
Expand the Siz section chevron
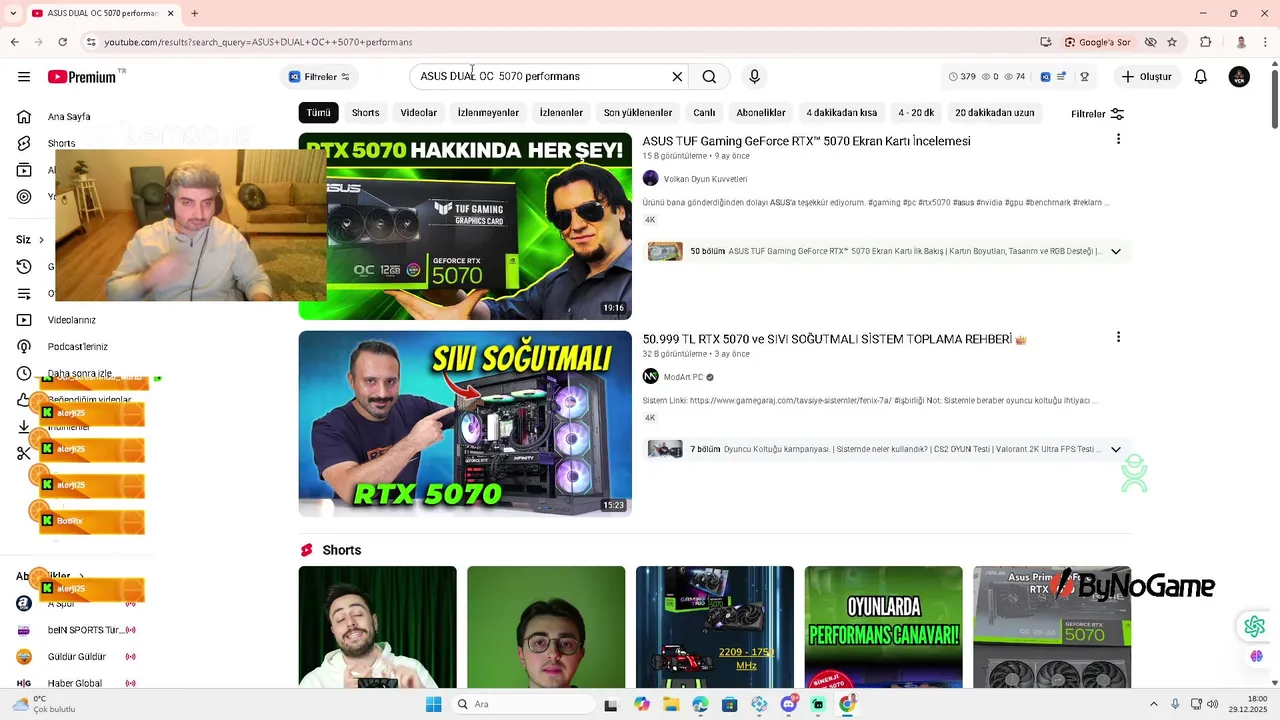[x=41, y=240]
